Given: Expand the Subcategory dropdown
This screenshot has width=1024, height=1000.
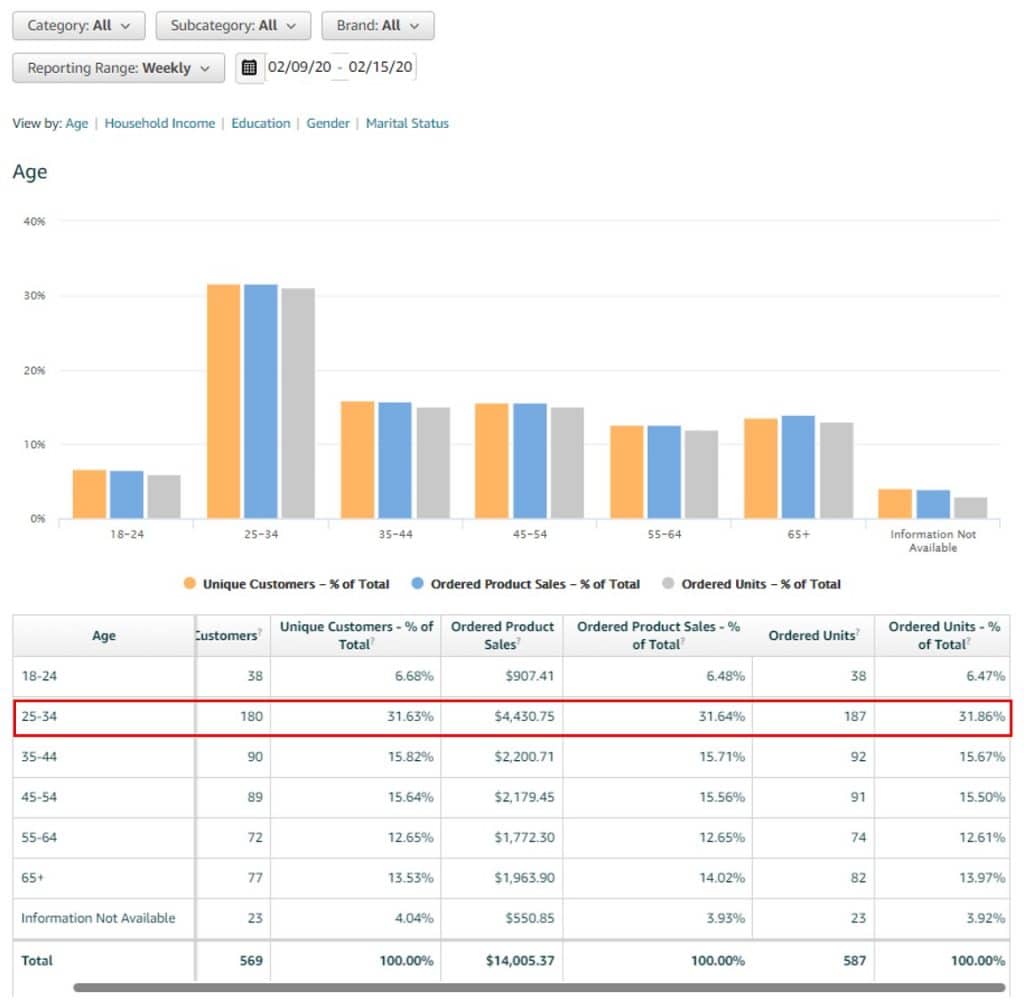Looking at the screenshot, I should pyautogui.click(x=232, y=25).
